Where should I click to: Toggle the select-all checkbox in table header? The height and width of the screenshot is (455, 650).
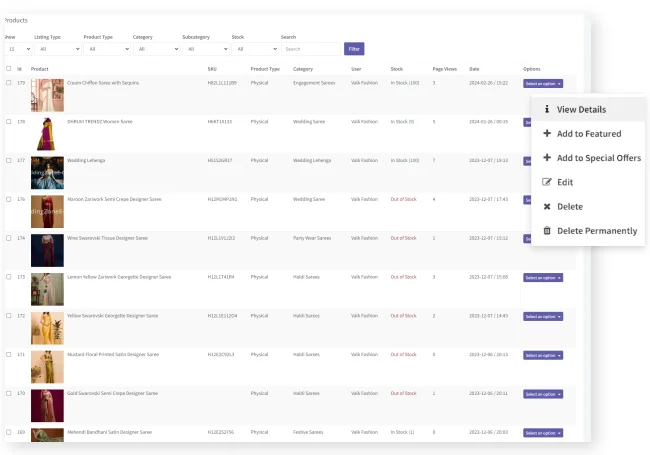[8, 68]
